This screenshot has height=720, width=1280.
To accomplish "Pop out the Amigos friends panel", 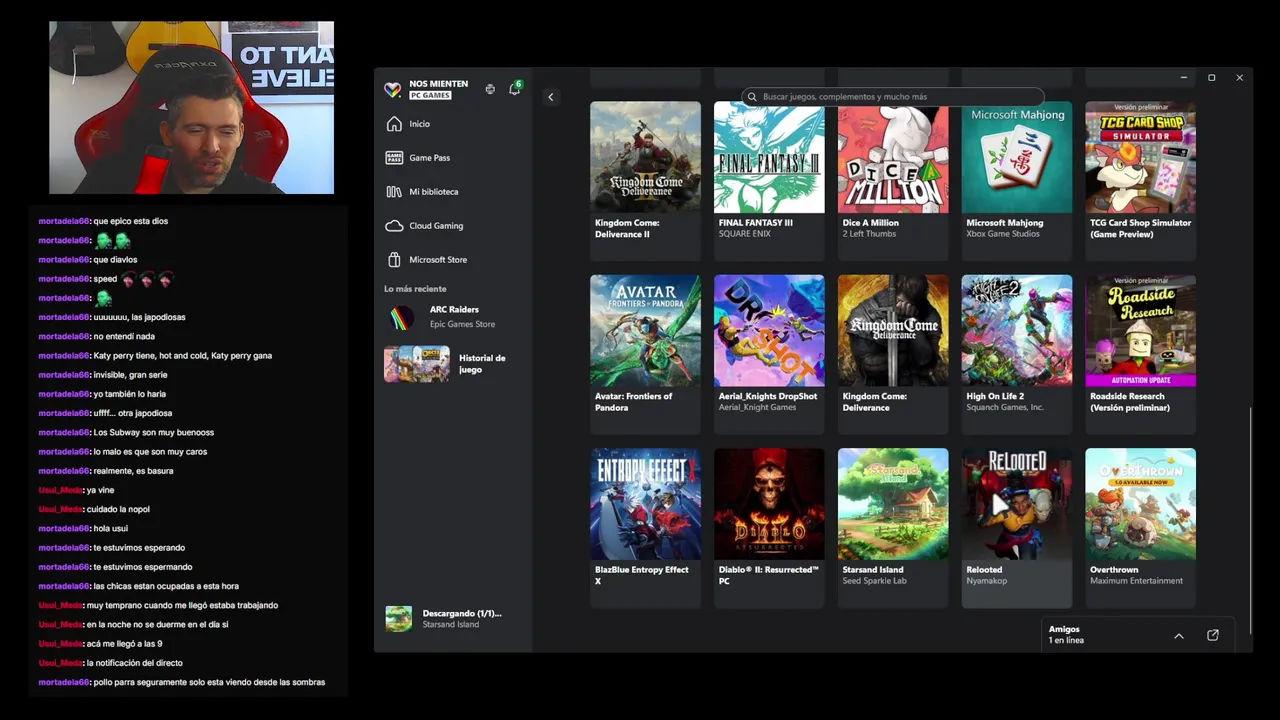I will point(1213,635).
